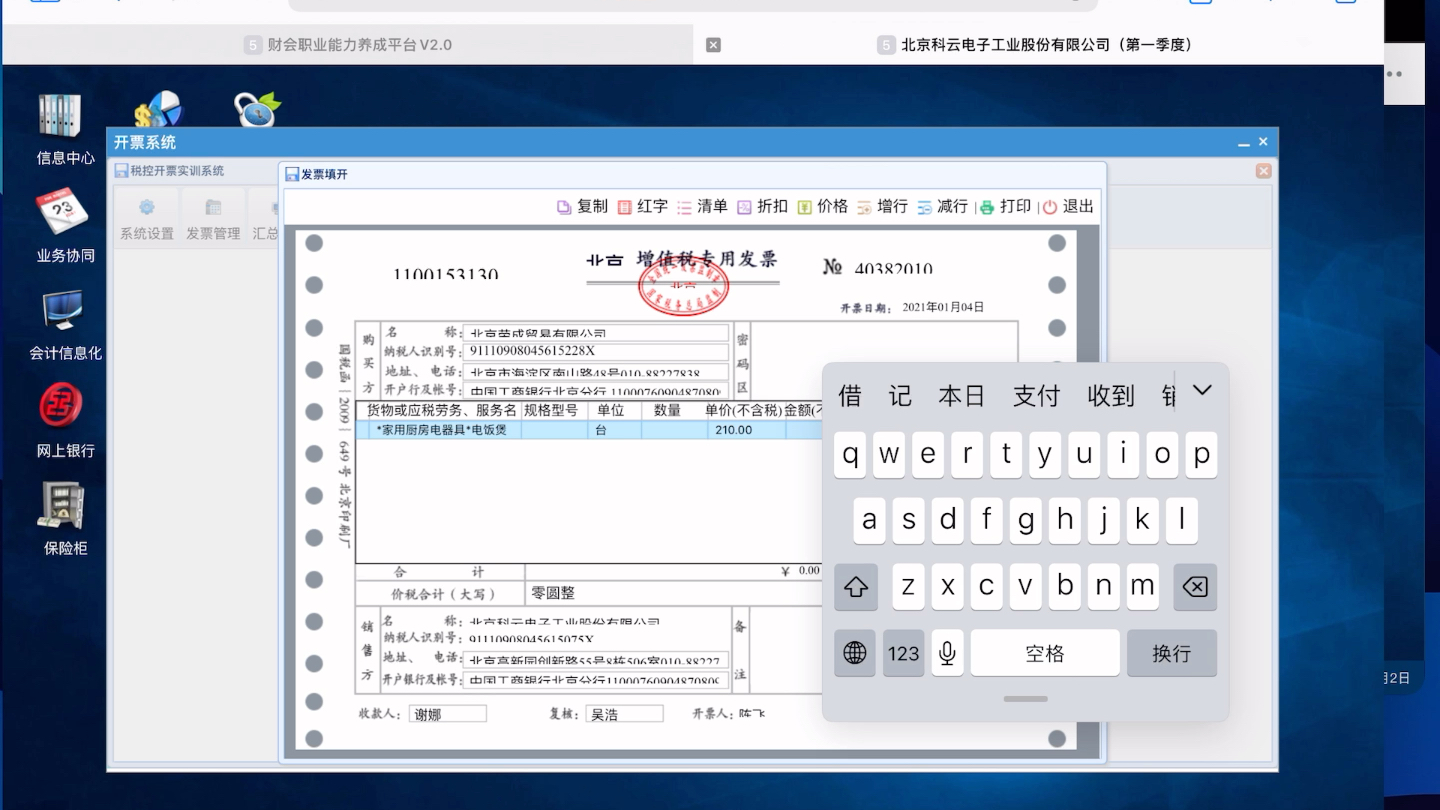Open 发票管理 in tax system window
The image size is (1440, 810).
213,219
